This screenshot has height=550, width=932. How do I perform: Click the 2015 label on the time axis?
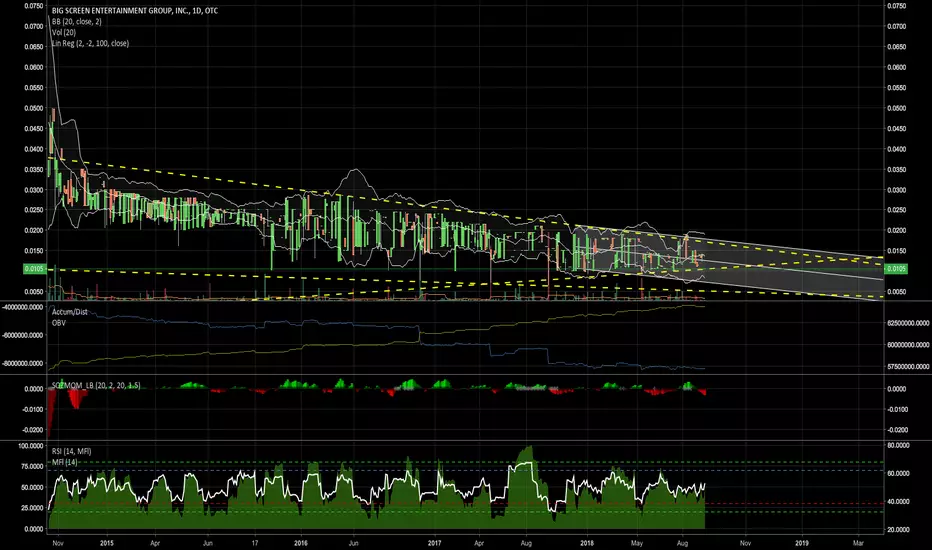tap(106, 543)
